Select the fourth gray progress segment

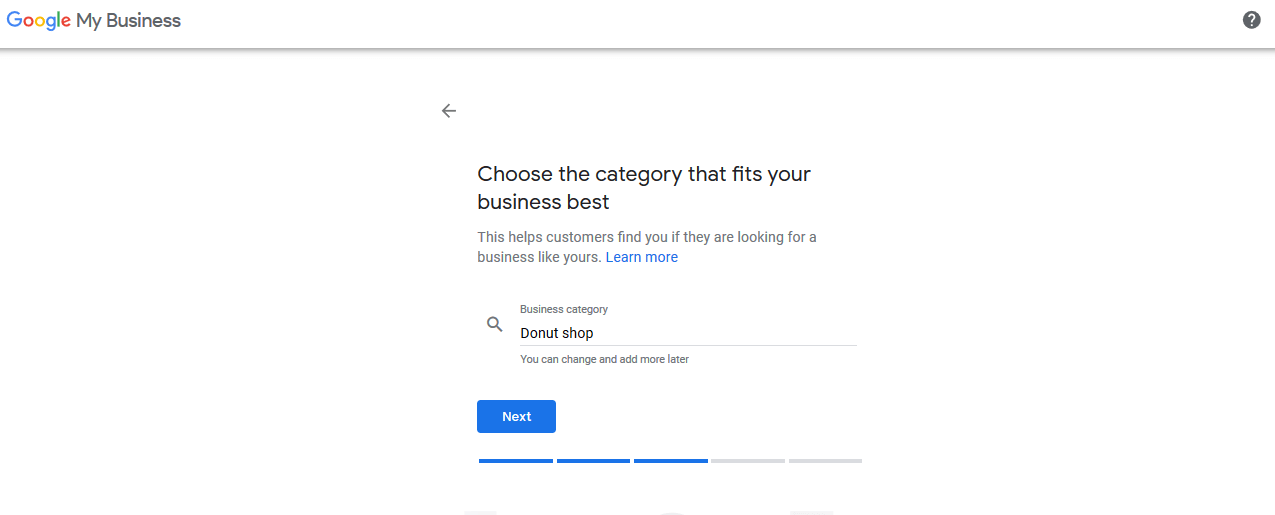[748, 461]
